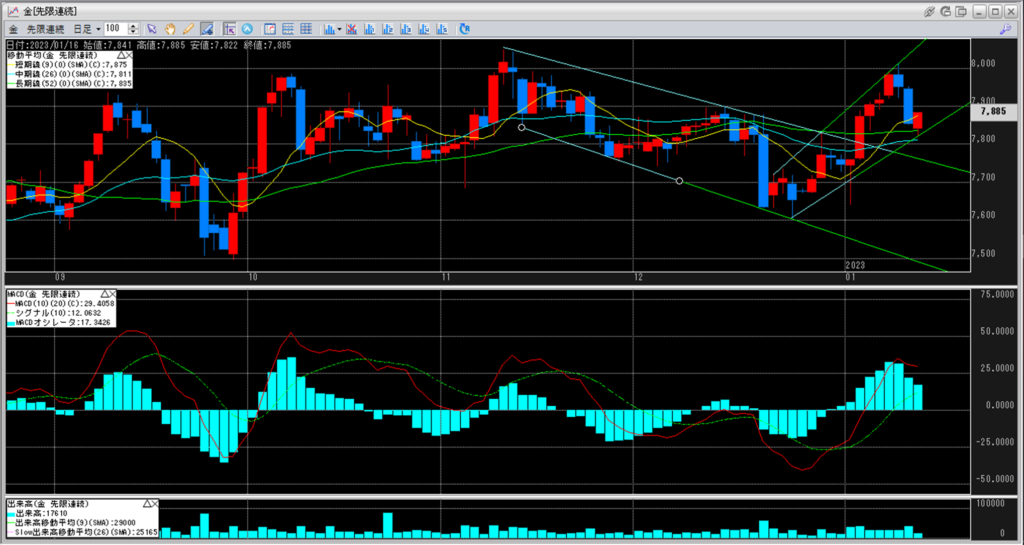
Task: Open the wrench settings icon
Action: (x=1006, y=29)
